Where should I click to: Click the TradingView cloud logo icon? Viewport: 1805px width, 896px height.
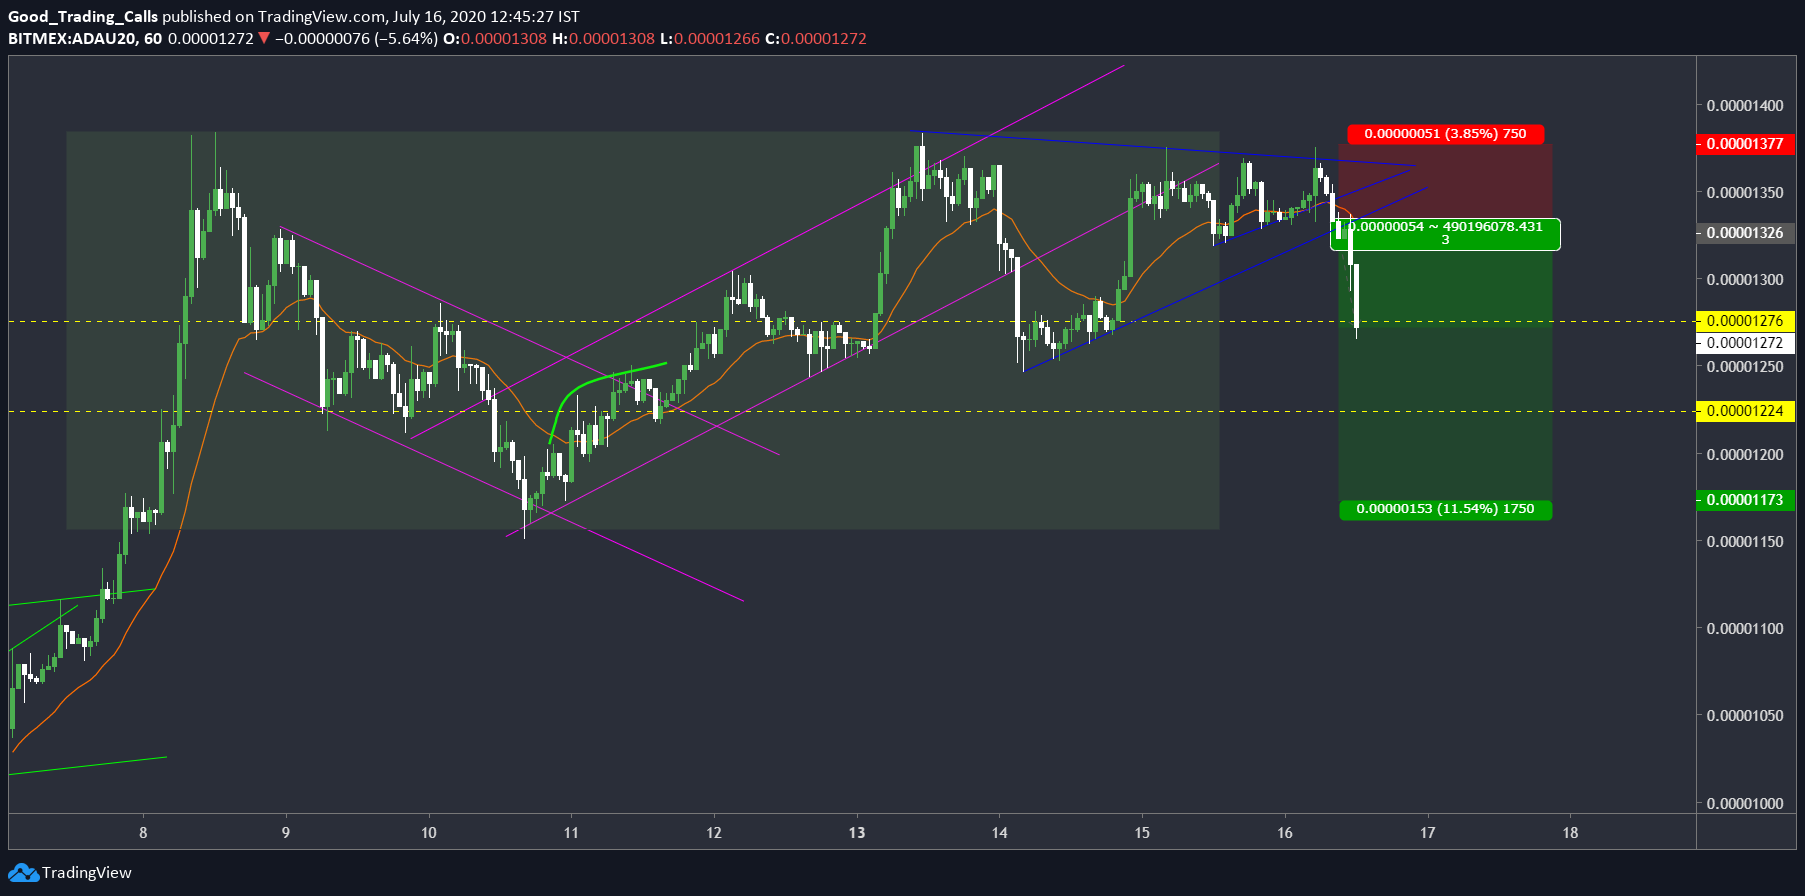pyautogui.click(x=23, y=873)
